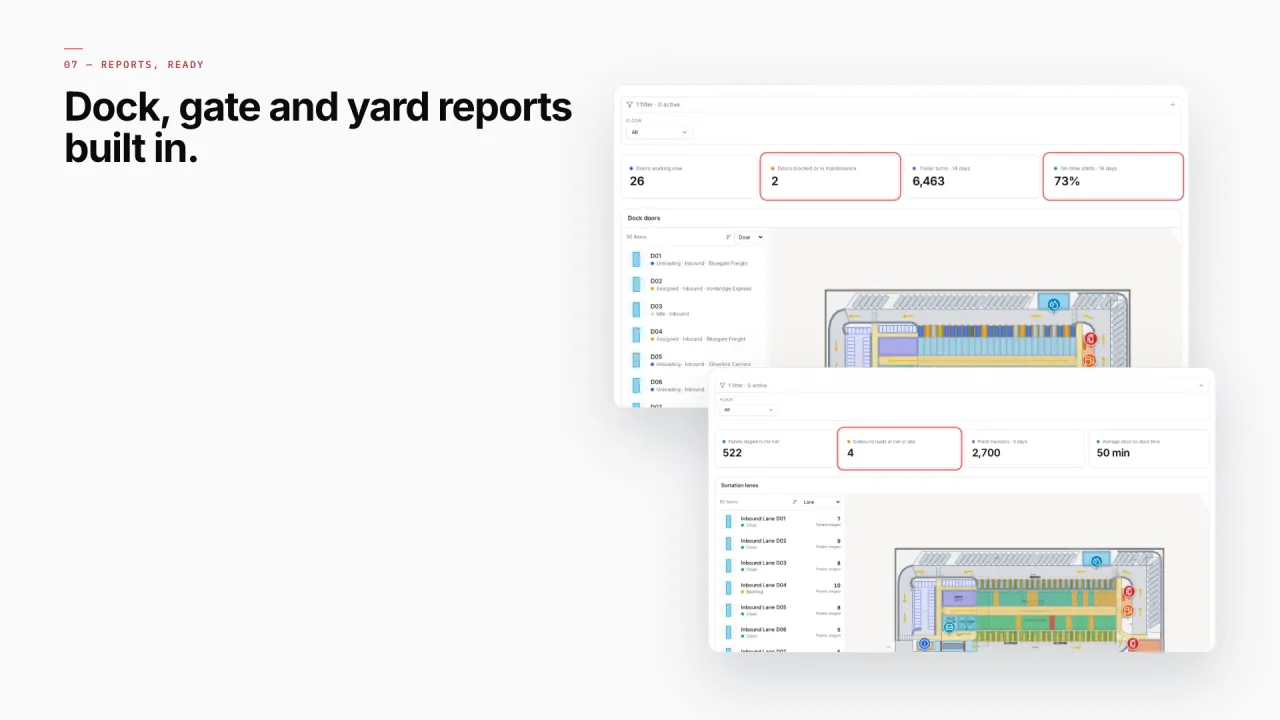Screen dimensions: 1280x720
Task: Select the Doors working now card showing 26
Action: coord(689,177)
